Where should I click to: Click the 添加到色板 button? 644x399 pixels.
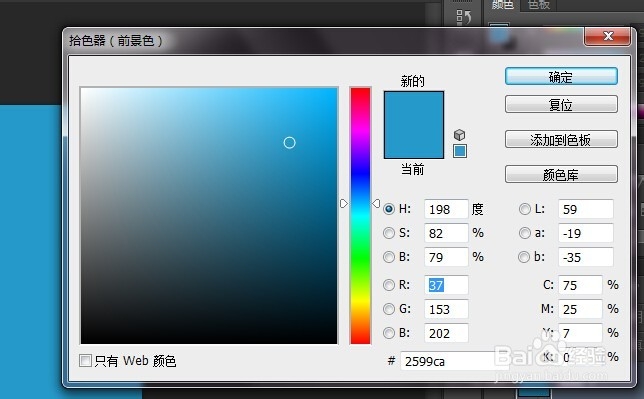(561, 139)
